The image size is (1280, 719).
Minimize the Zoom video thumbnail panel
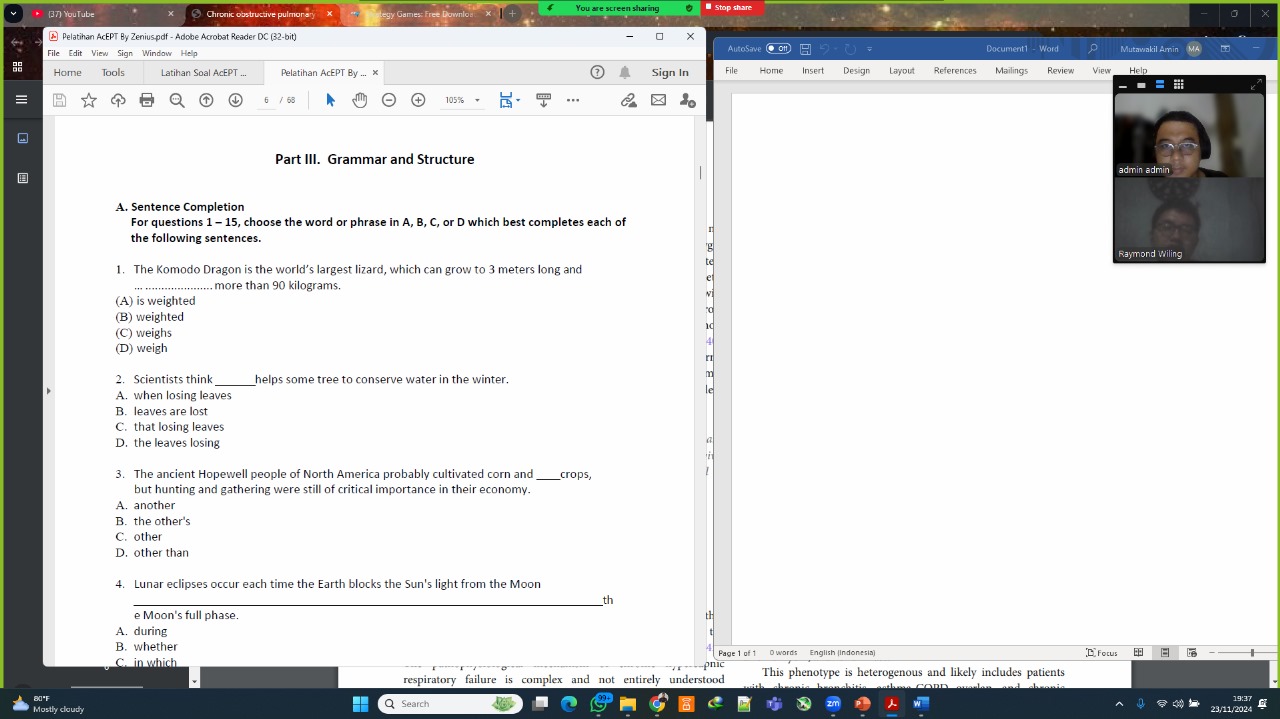pos(1123,85)
